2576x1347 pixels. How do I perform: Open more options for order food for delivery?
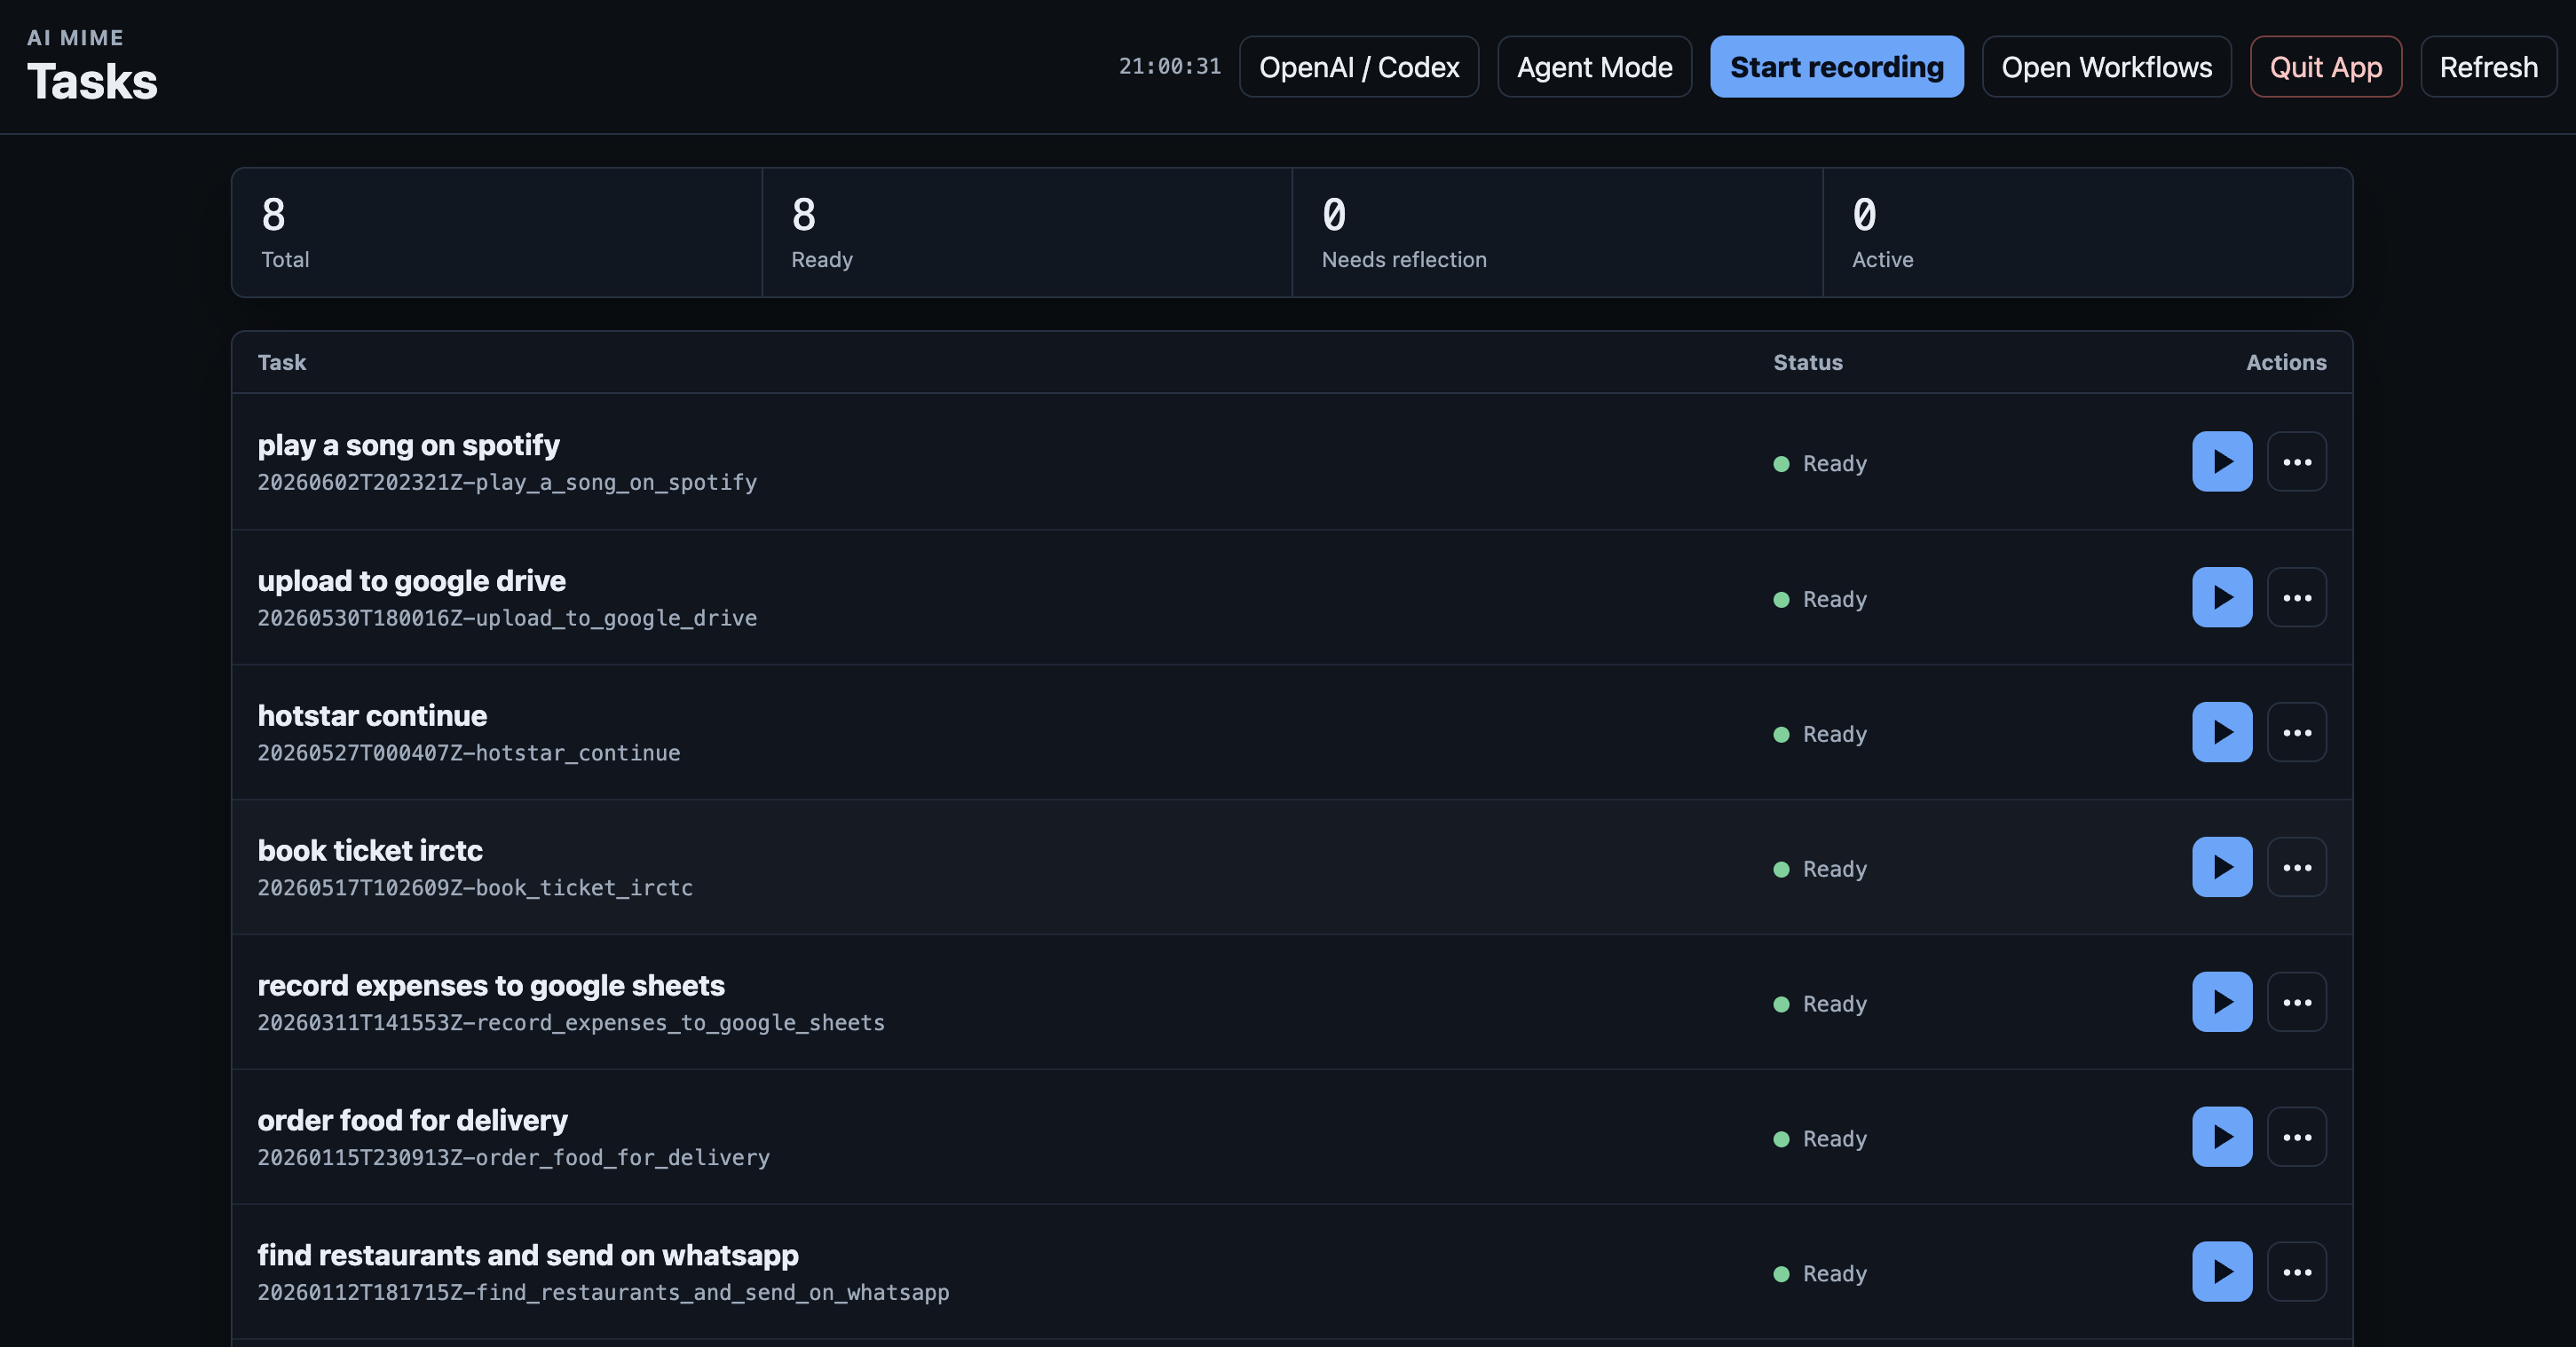pos(2296,1137)
